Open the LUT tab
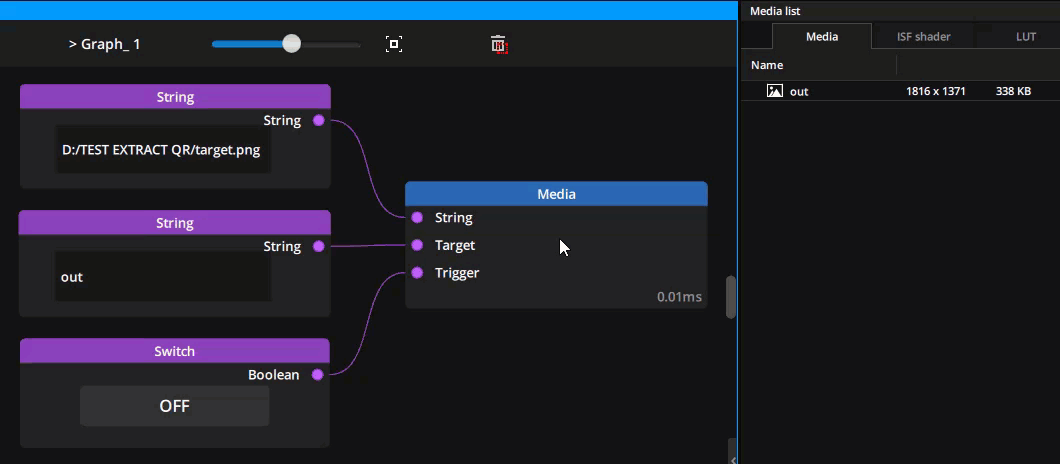Screen dimensions: 1060x464 (1025, 37)
